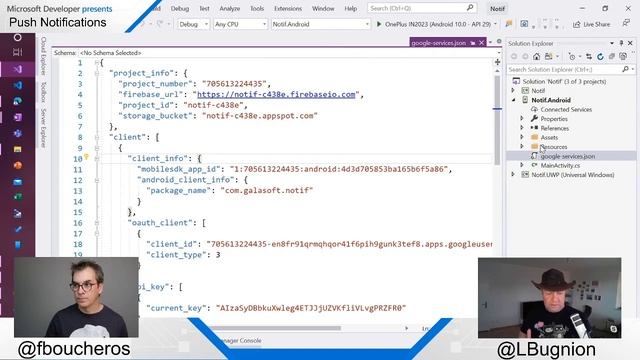
Task: Click the Cortana circle in the taskbar
Action: (18, 38)
